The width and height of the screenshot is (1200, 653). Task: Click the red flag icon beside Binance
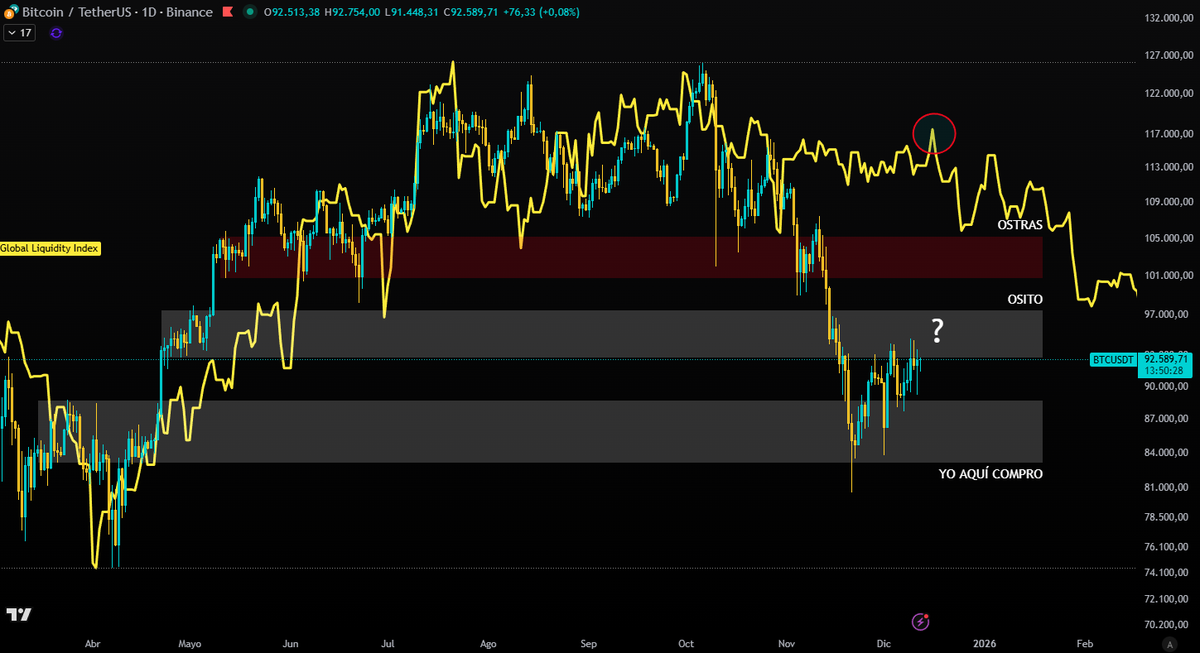coord(228,12)
